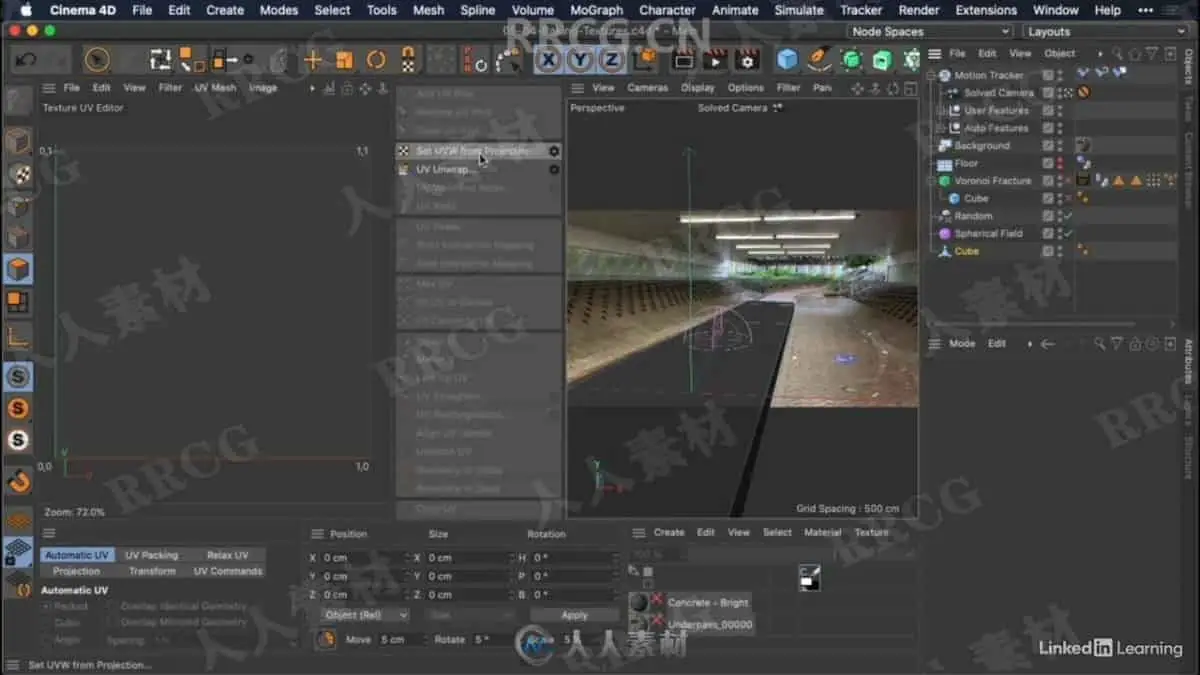Viewport: 1200px width, 675px height.
Task: Click Render View clapperboard icon
Action: pyautogui.click(x=683, y=60)
